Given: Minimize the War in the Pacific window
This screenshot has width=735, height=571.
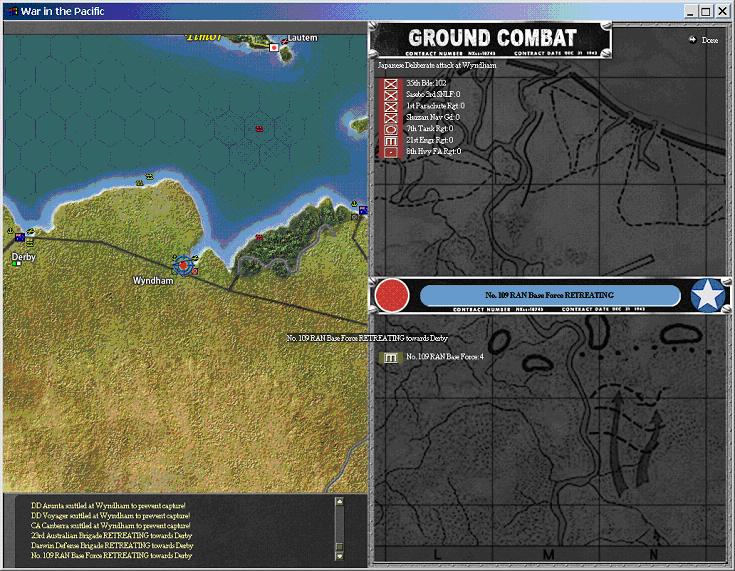Looking at the screenshot, I should pos(690,11).
